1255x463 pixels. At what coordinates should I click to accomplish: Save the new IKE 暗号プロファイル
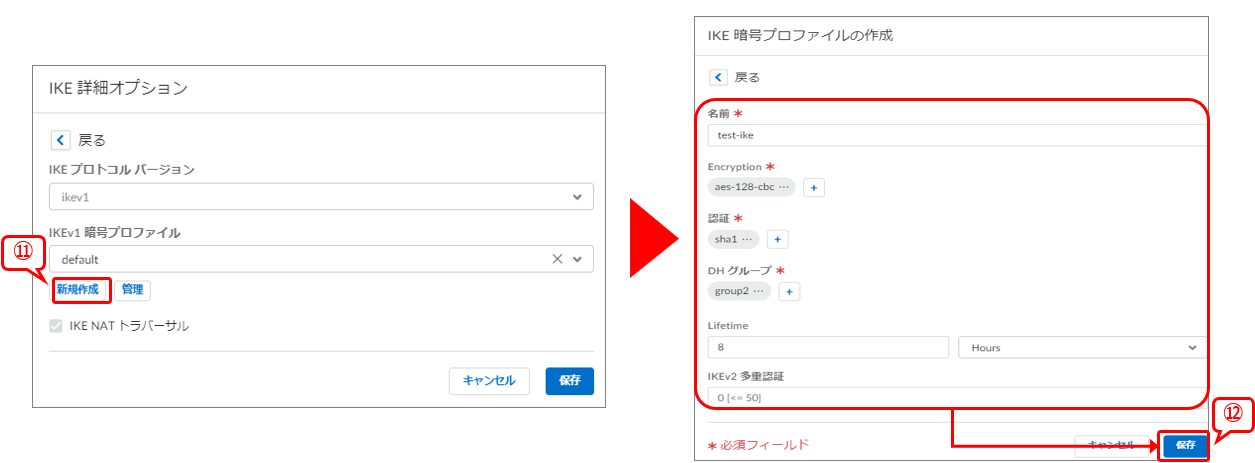click(x=1185, y=445)
